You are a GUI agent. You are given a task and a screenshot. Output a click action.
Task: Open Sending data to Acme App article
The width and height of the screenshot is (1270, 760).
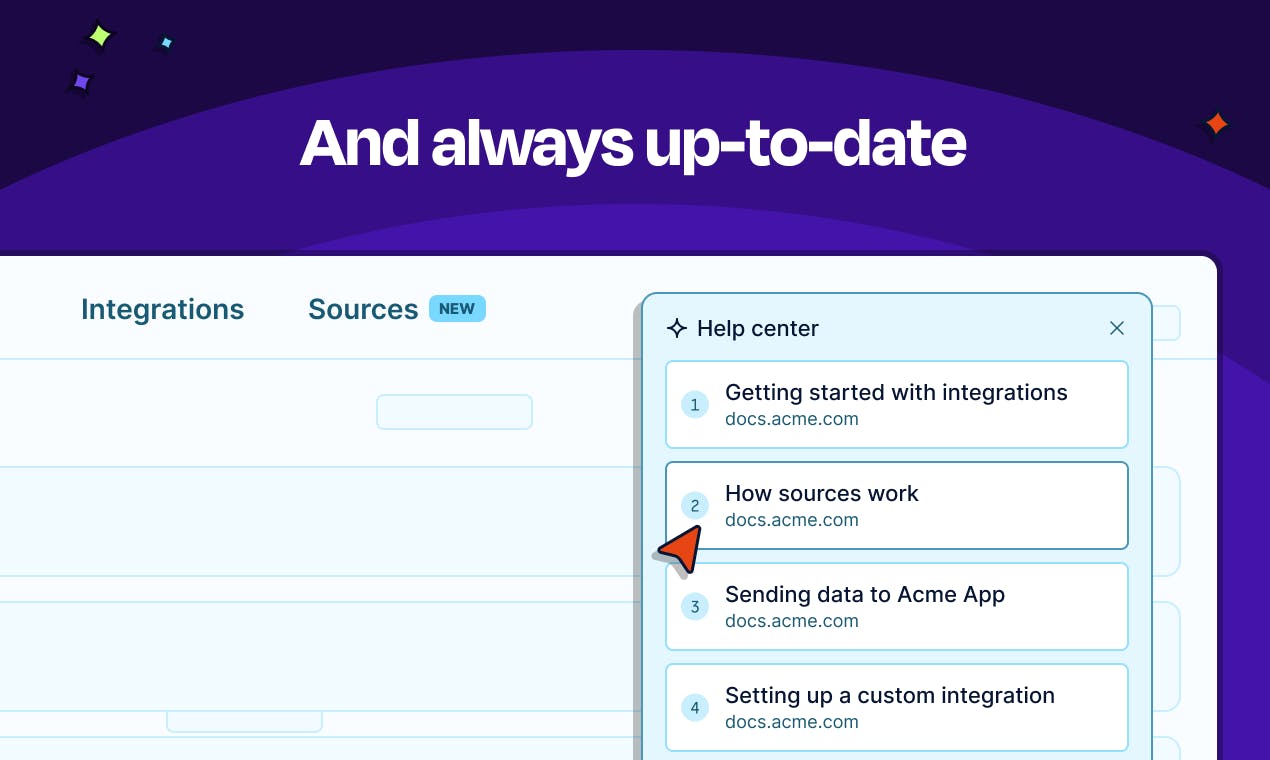point(897,606)
